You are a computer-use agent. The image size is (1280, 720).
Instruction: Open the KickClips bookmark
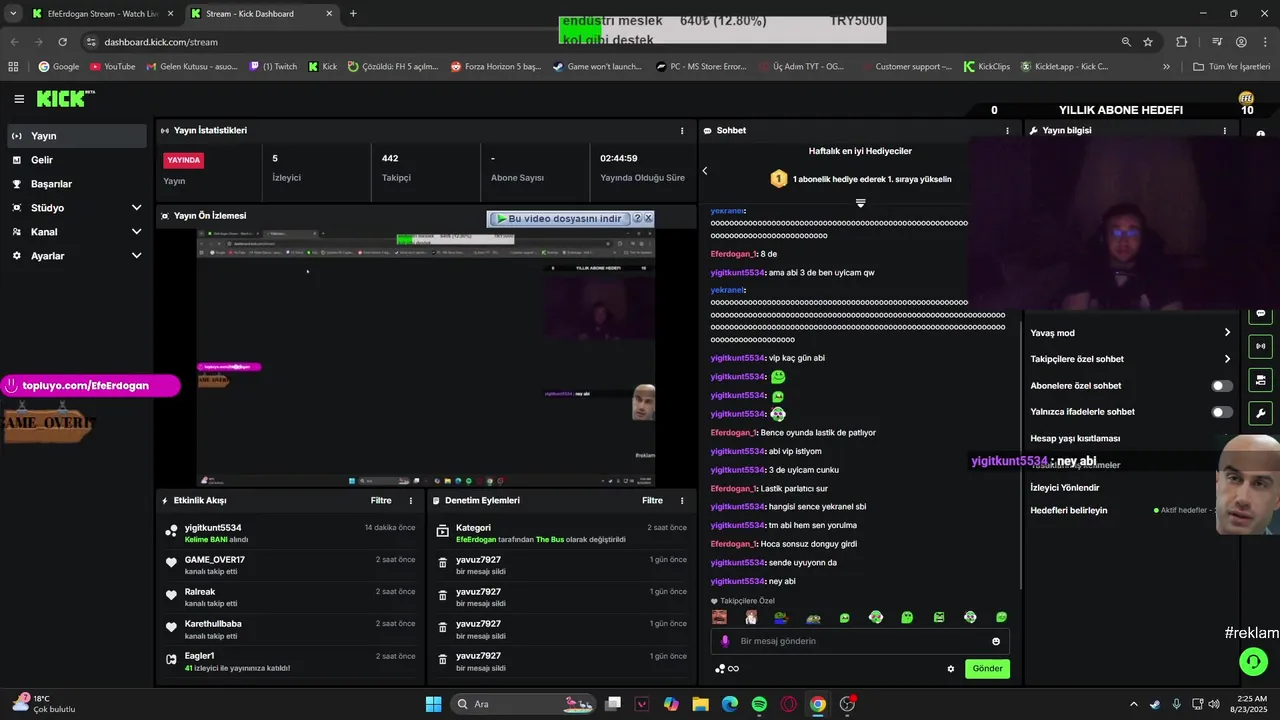point(987,67)
